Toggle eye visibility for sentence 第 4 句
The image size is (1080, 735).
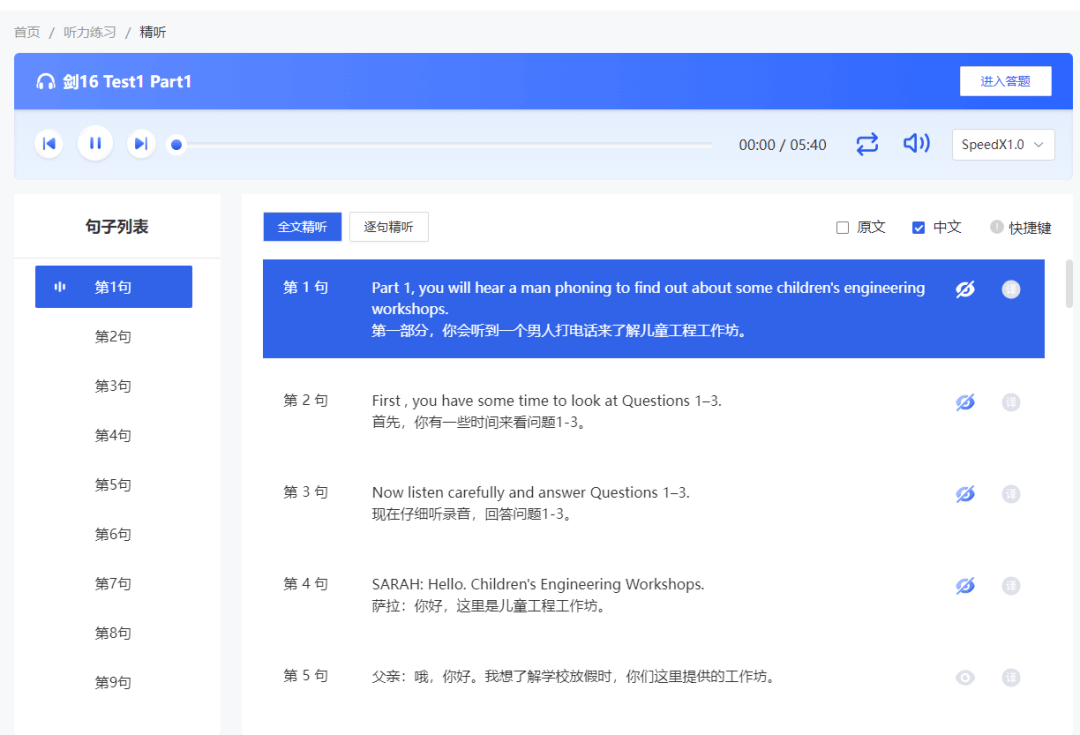coord(965,586)
